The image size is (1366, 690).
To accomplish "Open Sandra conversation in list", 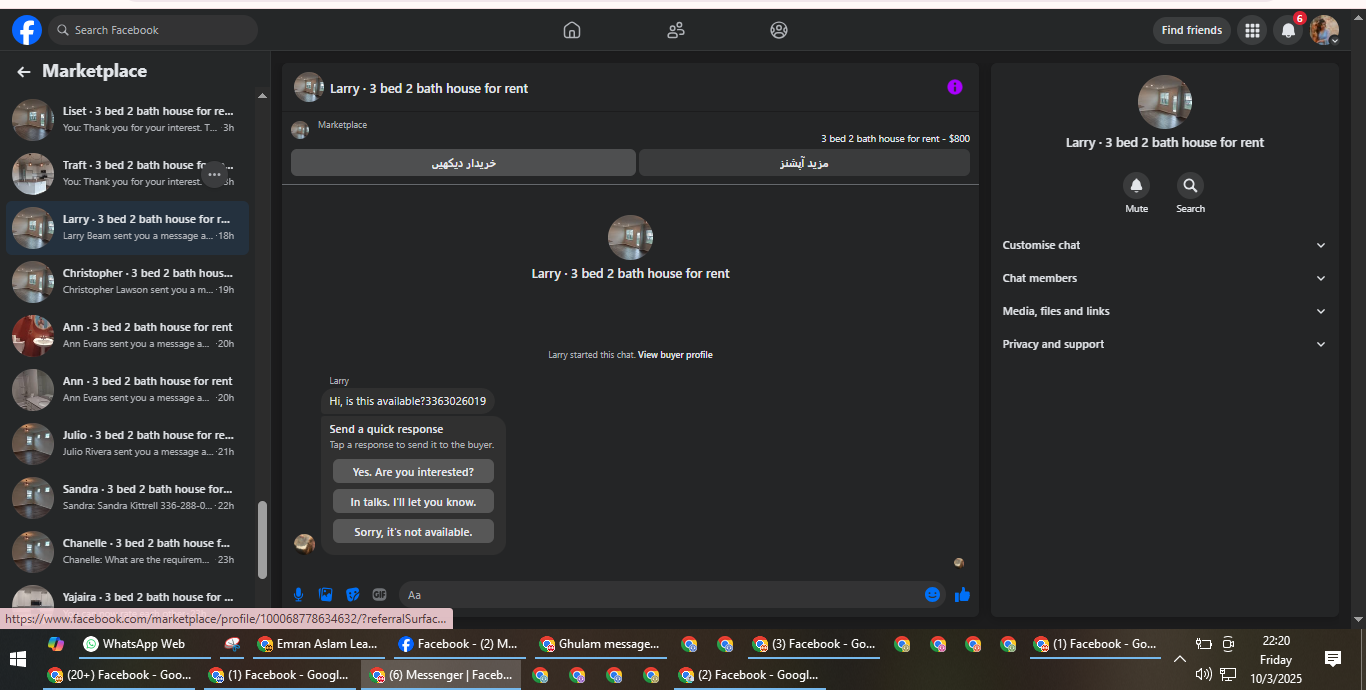I will [128, 498].
